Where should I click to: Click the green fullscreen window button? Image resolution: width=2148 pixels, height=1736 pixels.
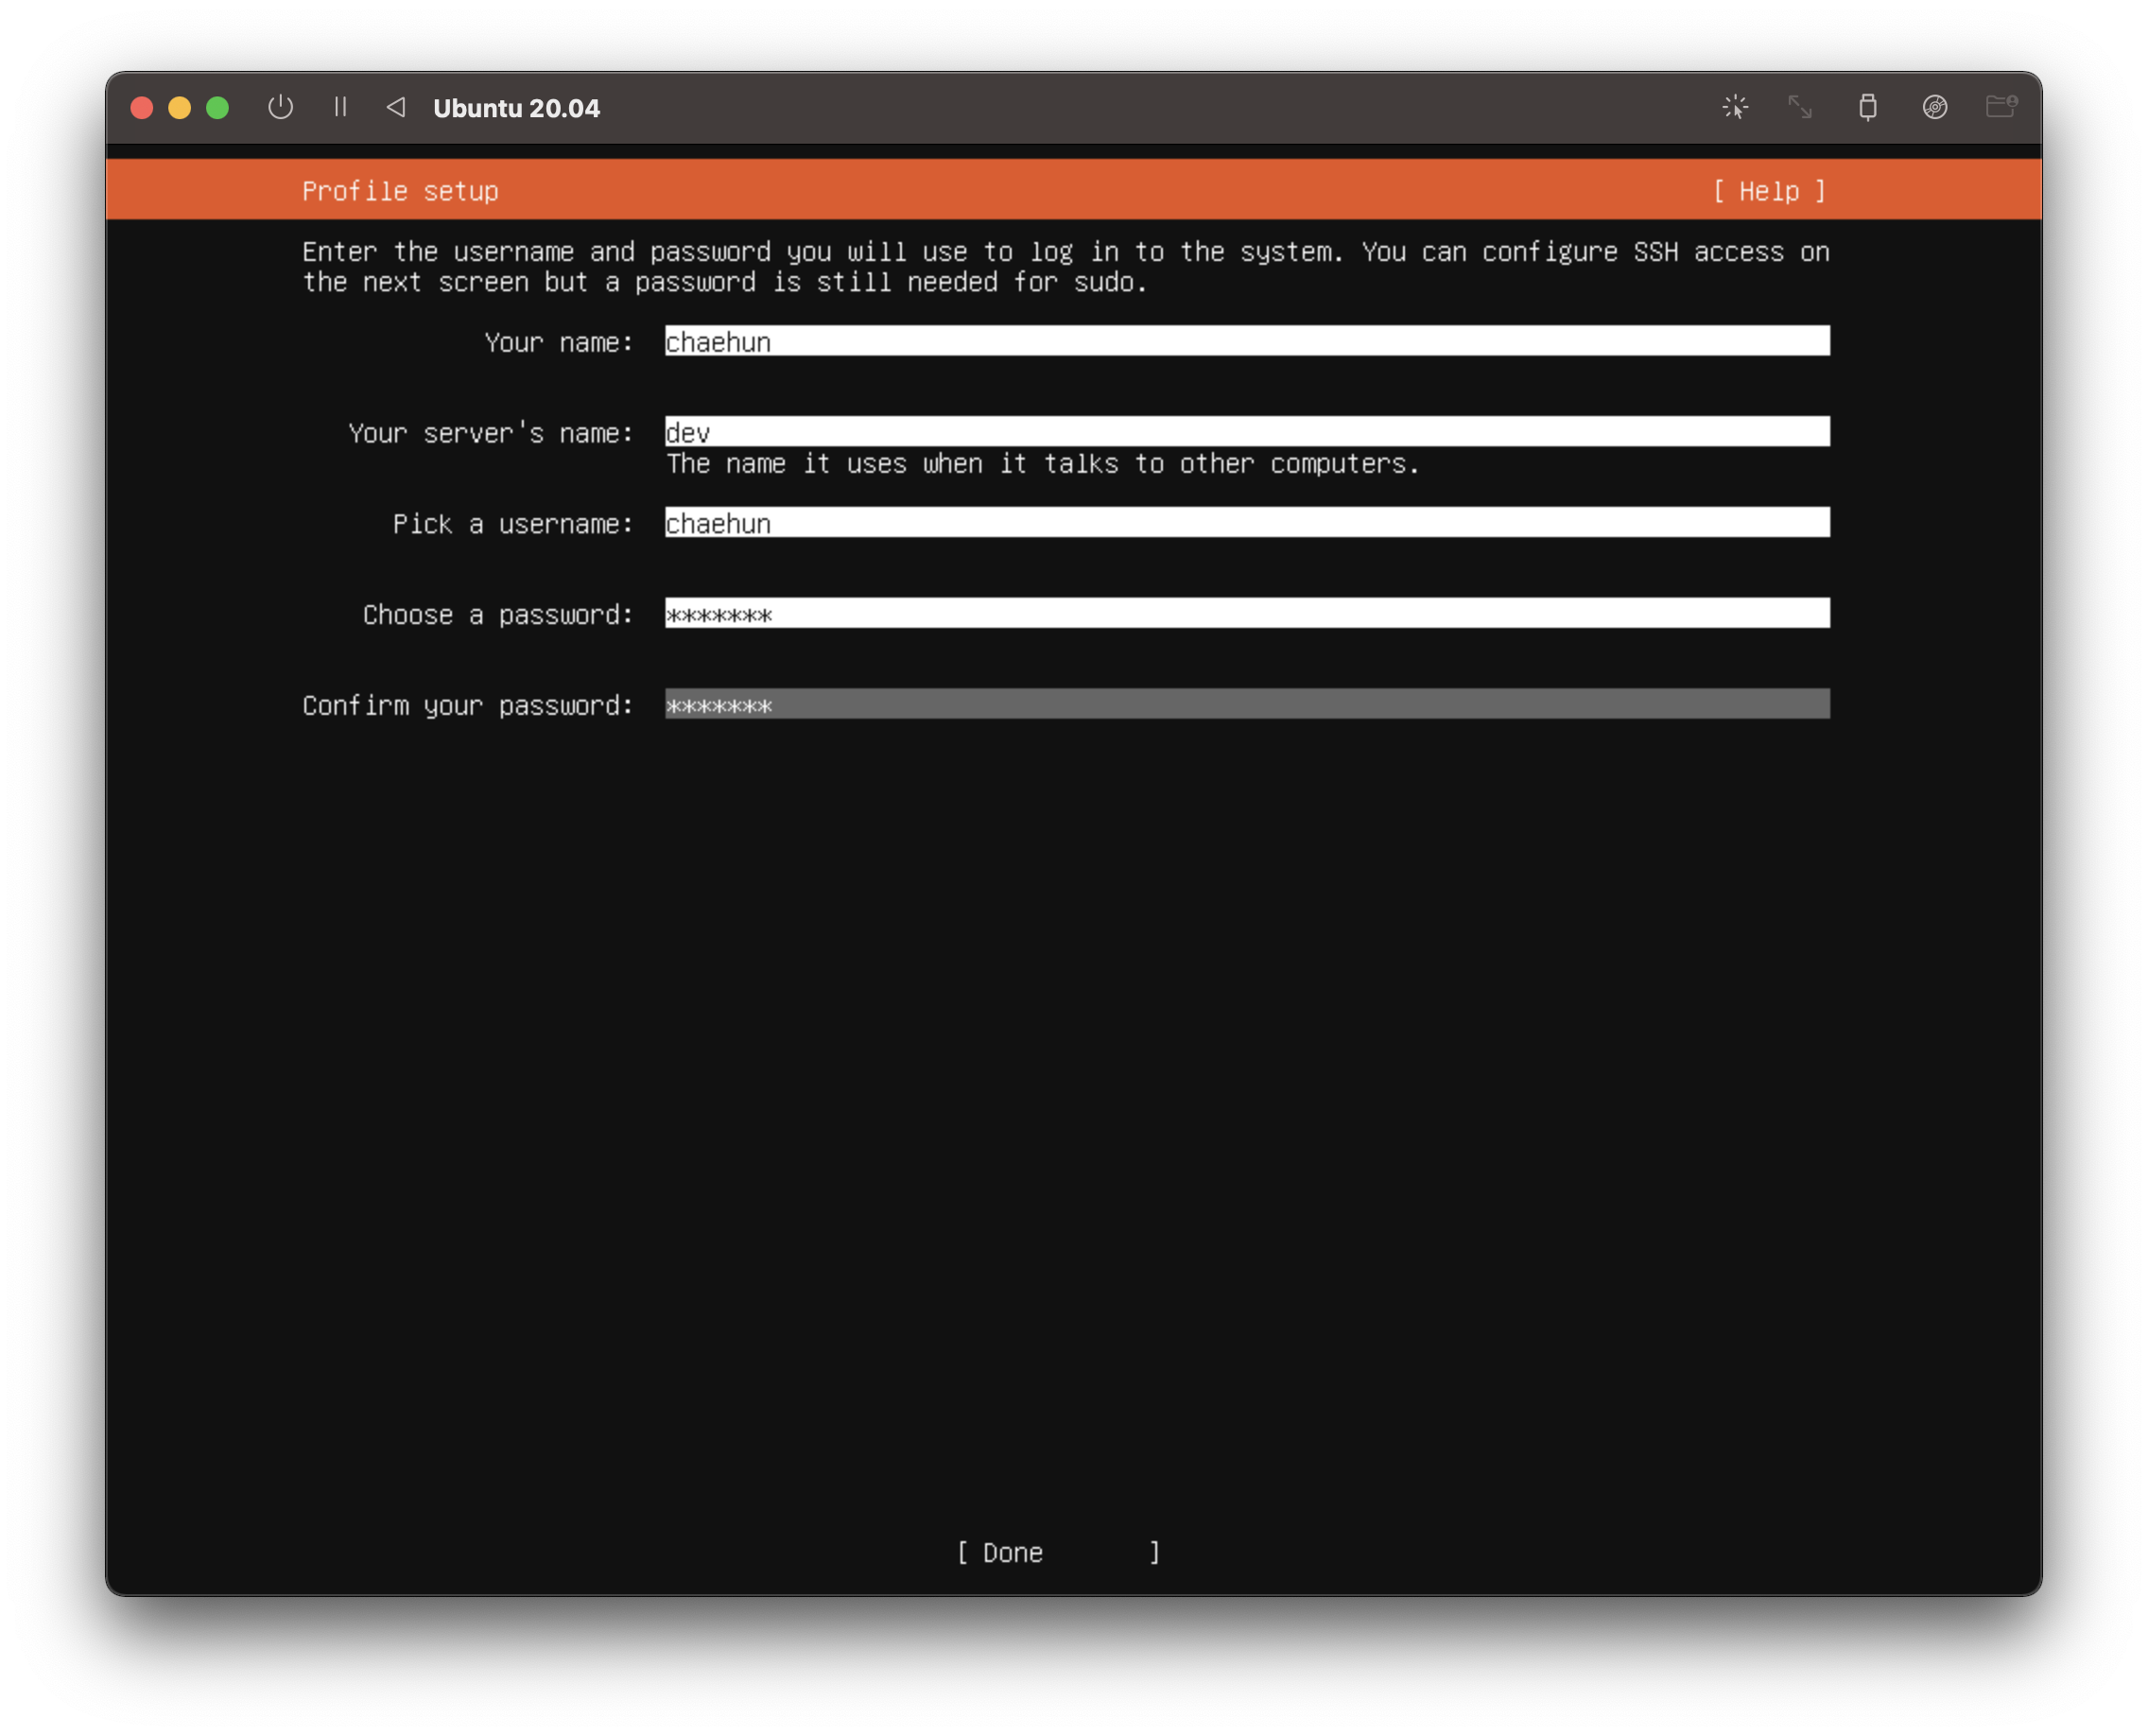click(217, 108)
